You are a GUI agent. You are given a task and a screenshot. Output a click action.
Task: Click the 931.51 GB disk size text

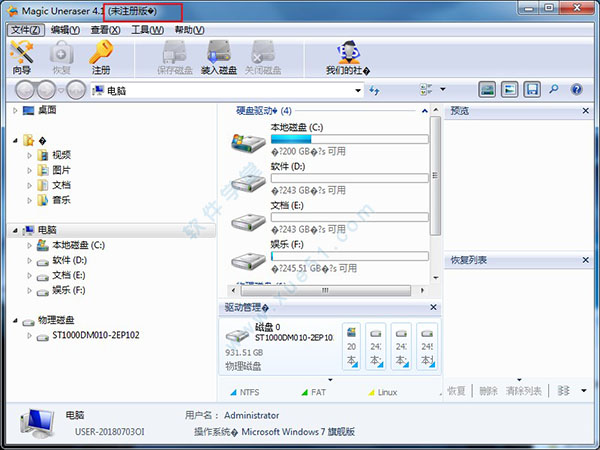point(244,352)
